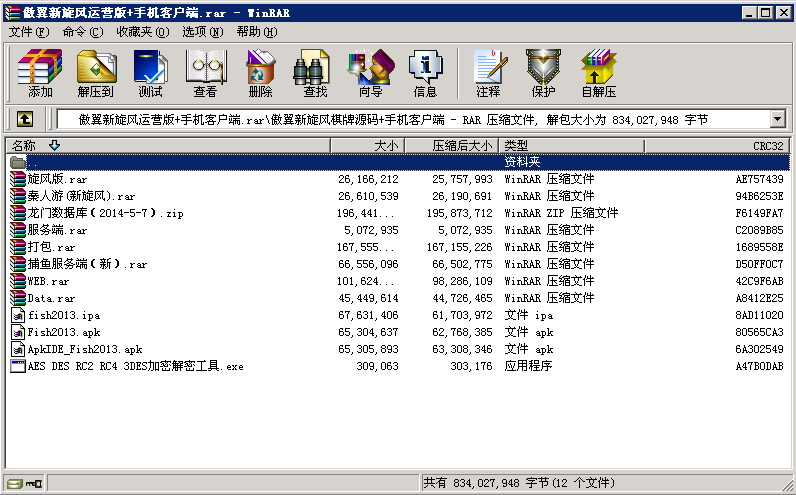Click the 解压到 (Extract To) toolbar icon

(x=95, y=74)
